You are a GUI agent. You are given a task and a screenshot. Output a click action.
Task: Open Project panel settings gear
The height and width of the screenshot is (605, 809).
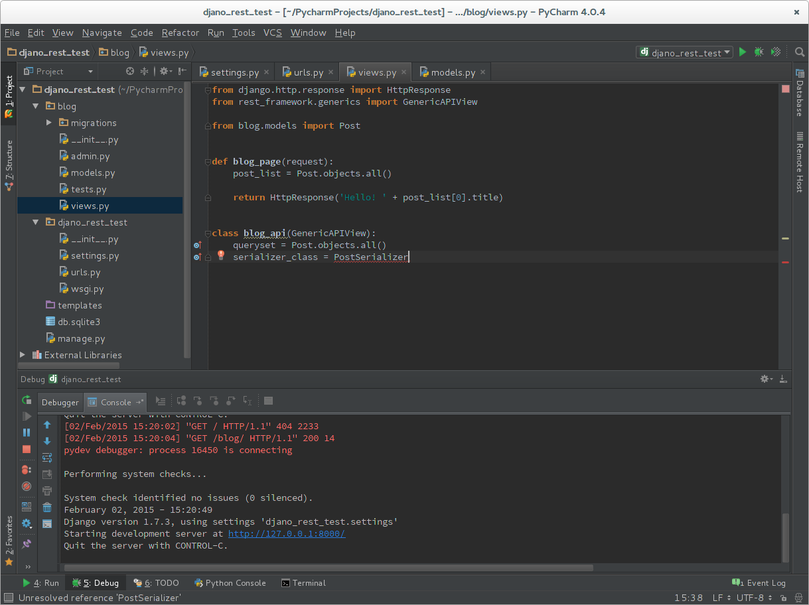165,71
